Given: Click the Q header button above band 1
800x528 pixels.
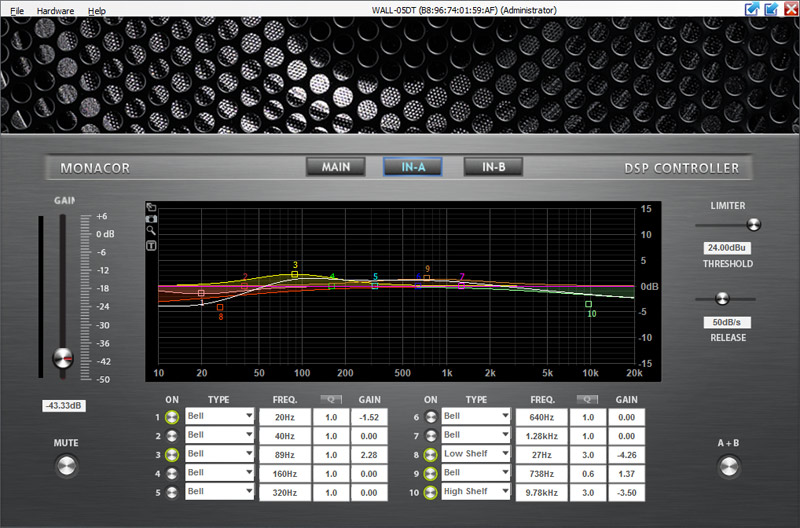Looking at the screenshot, I should [329, 399].
